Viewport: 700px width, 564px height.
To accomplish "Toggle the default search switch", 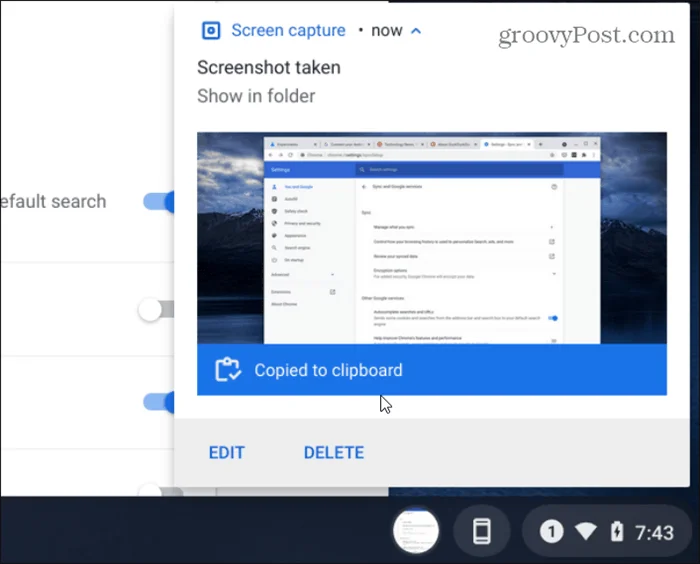I will pos(159,202).
